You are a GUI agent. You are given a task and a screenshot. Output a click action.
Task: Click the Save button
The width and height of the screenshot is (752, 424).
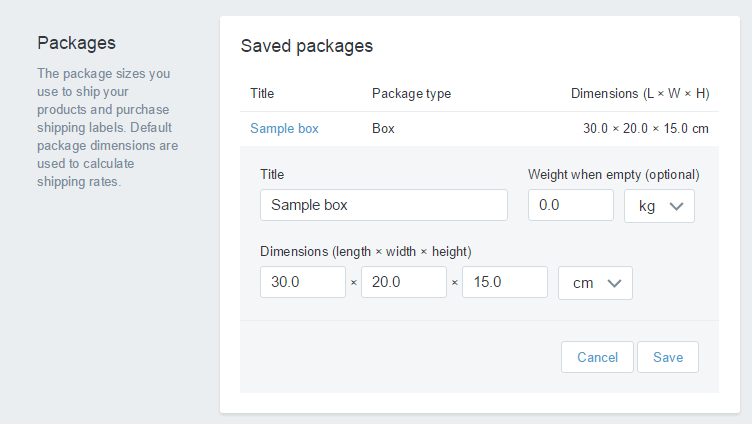[667, 357]
